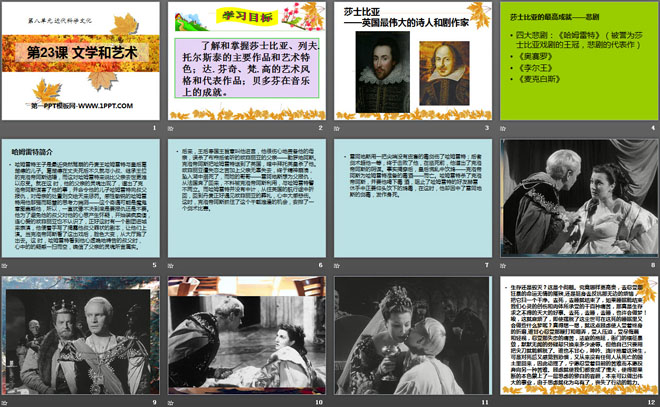Click animation star icon under slide 4
Image resolution: width=660 pixels, height=407 pixels.
click(x=503, y=128)
